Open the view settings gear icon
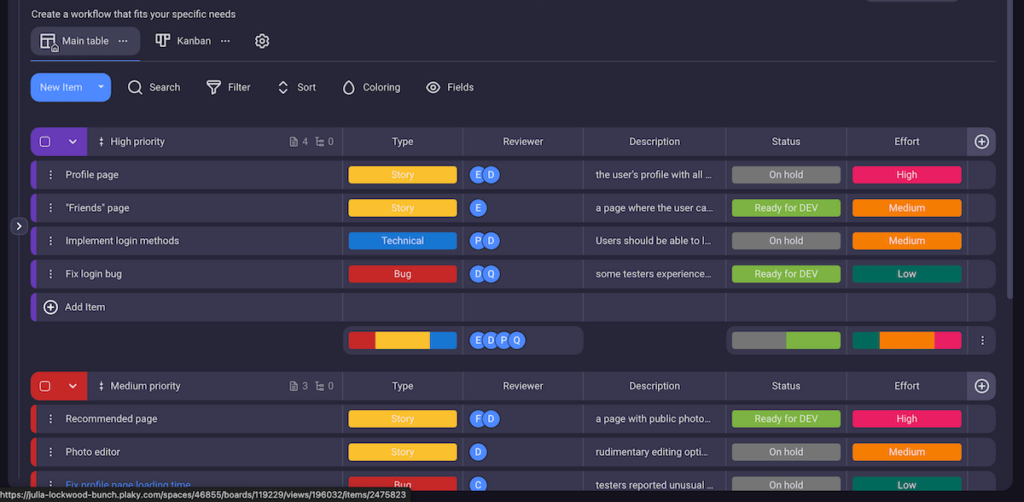Screen dimensions: 1024x502 tap(262, 41)
